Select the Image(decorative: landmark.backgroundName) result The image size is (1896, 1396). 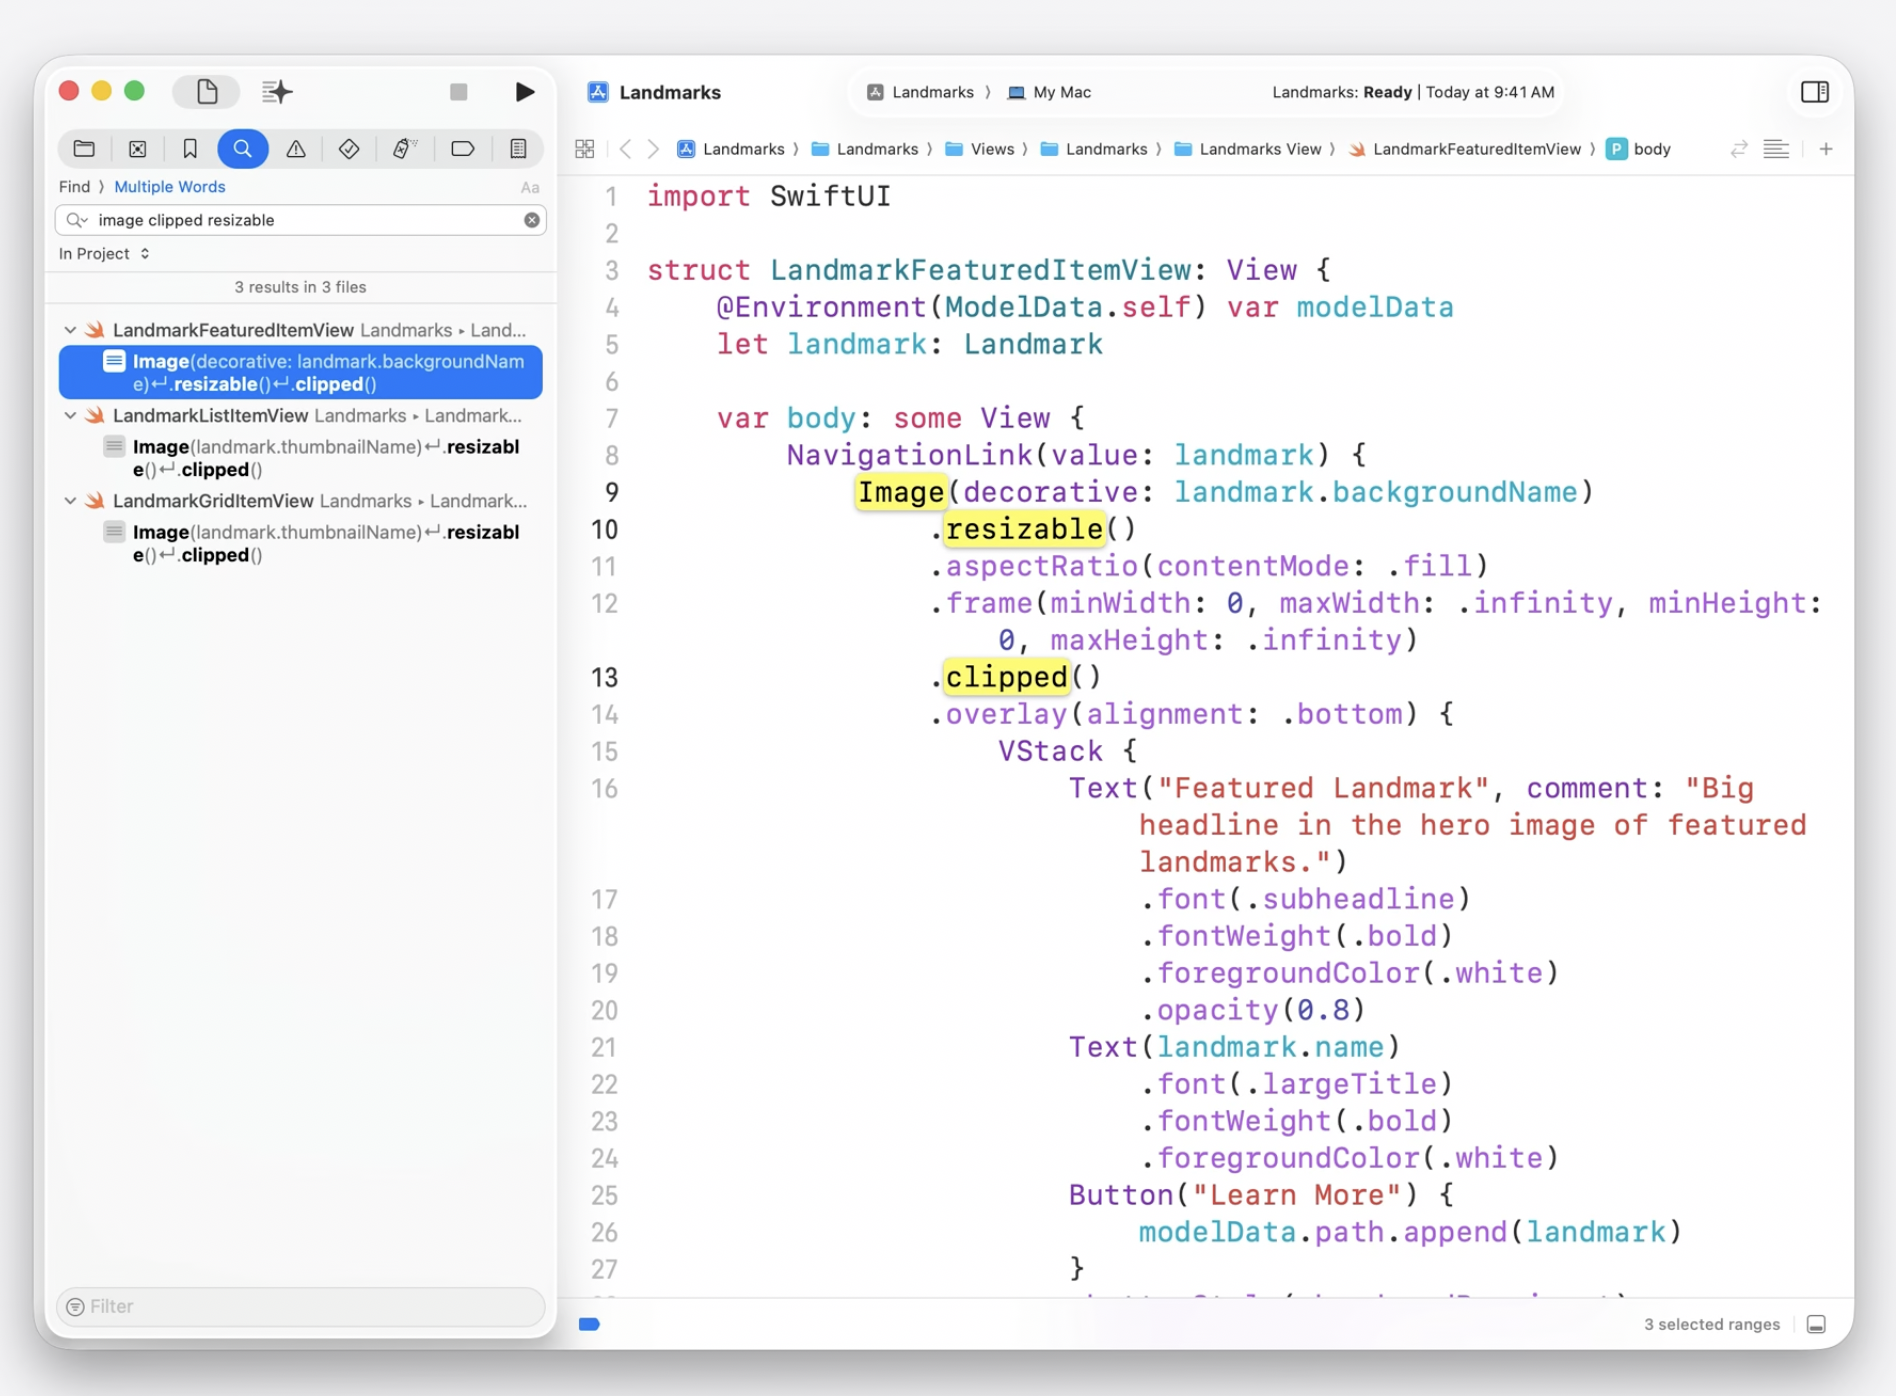click(301, 372)
